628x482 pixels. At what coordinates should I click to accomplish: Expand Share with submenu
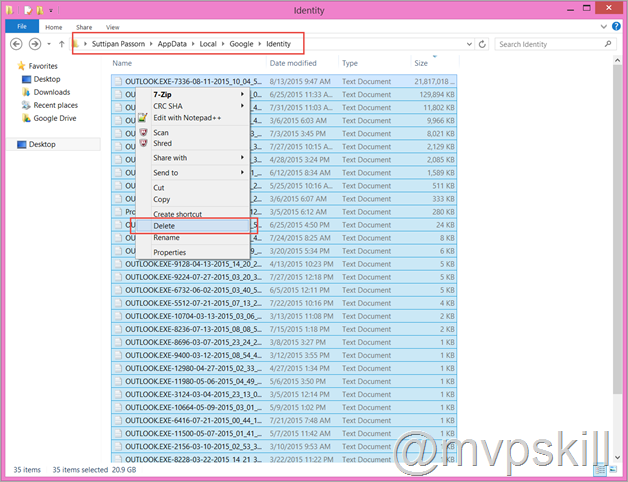(193, 158)
